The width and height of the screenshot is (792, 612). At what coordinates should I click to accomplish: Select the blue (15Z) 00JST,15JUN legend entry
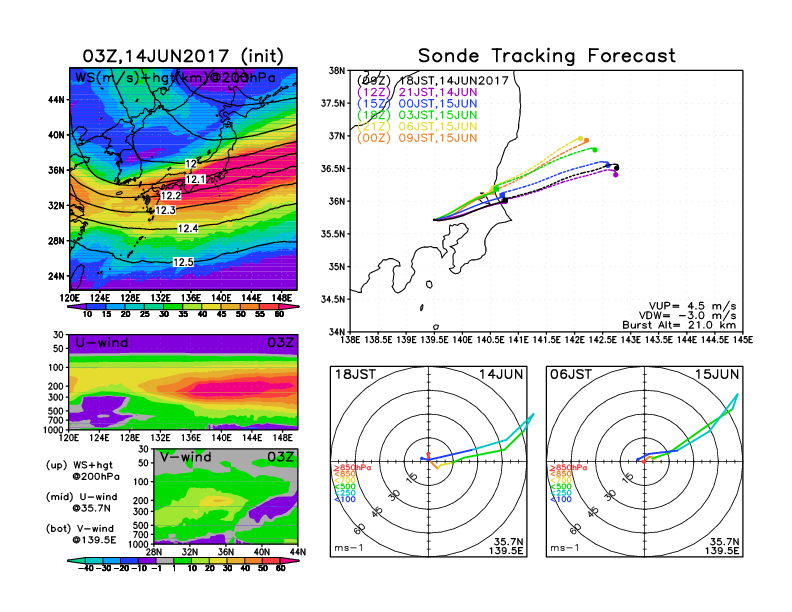click(x=417, y=104)
